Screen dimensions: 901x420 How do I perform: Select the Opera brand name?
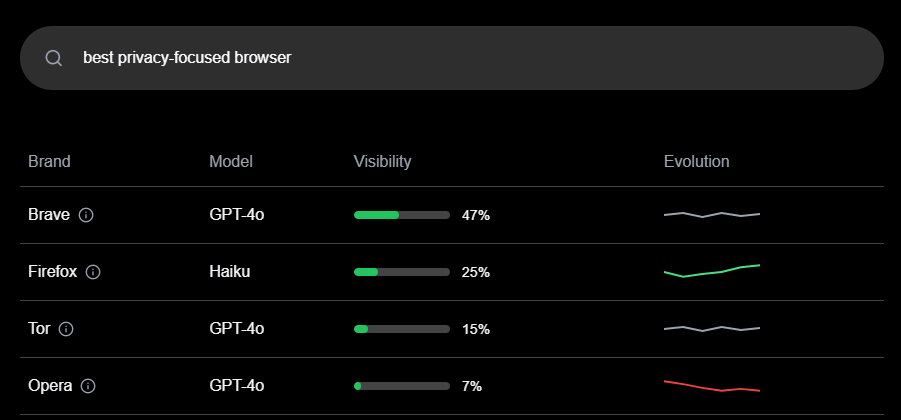point(50,386)
